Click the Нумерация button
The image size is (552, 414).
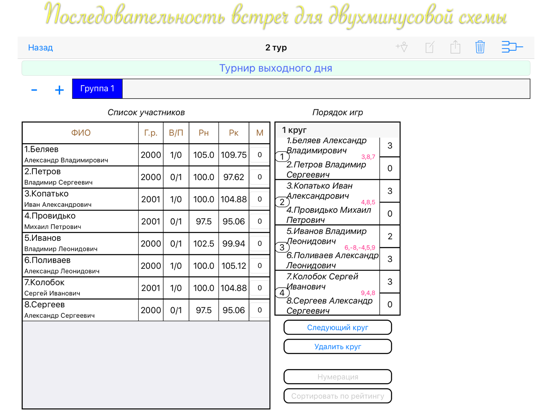(x=337, y=377)
